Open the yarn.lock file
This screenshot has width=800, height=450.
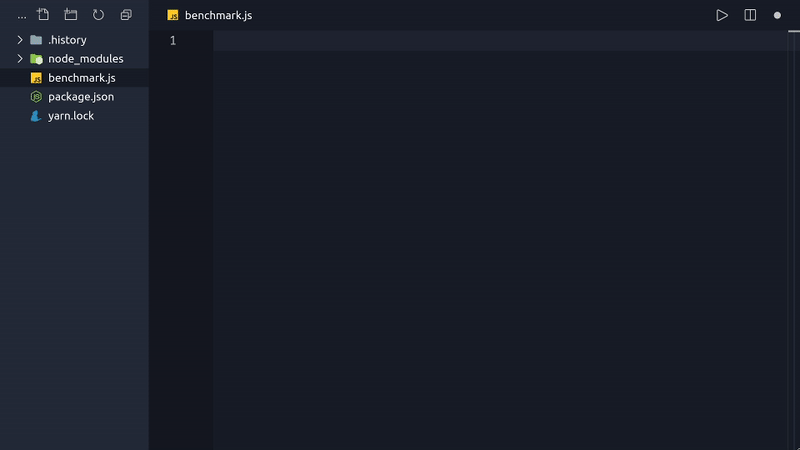pos(74,116)
